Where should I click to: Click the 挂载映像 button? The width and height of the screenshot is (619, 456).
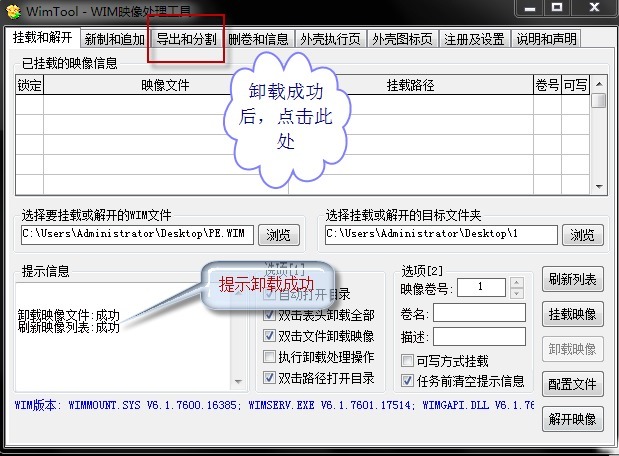tap(572, 314)
